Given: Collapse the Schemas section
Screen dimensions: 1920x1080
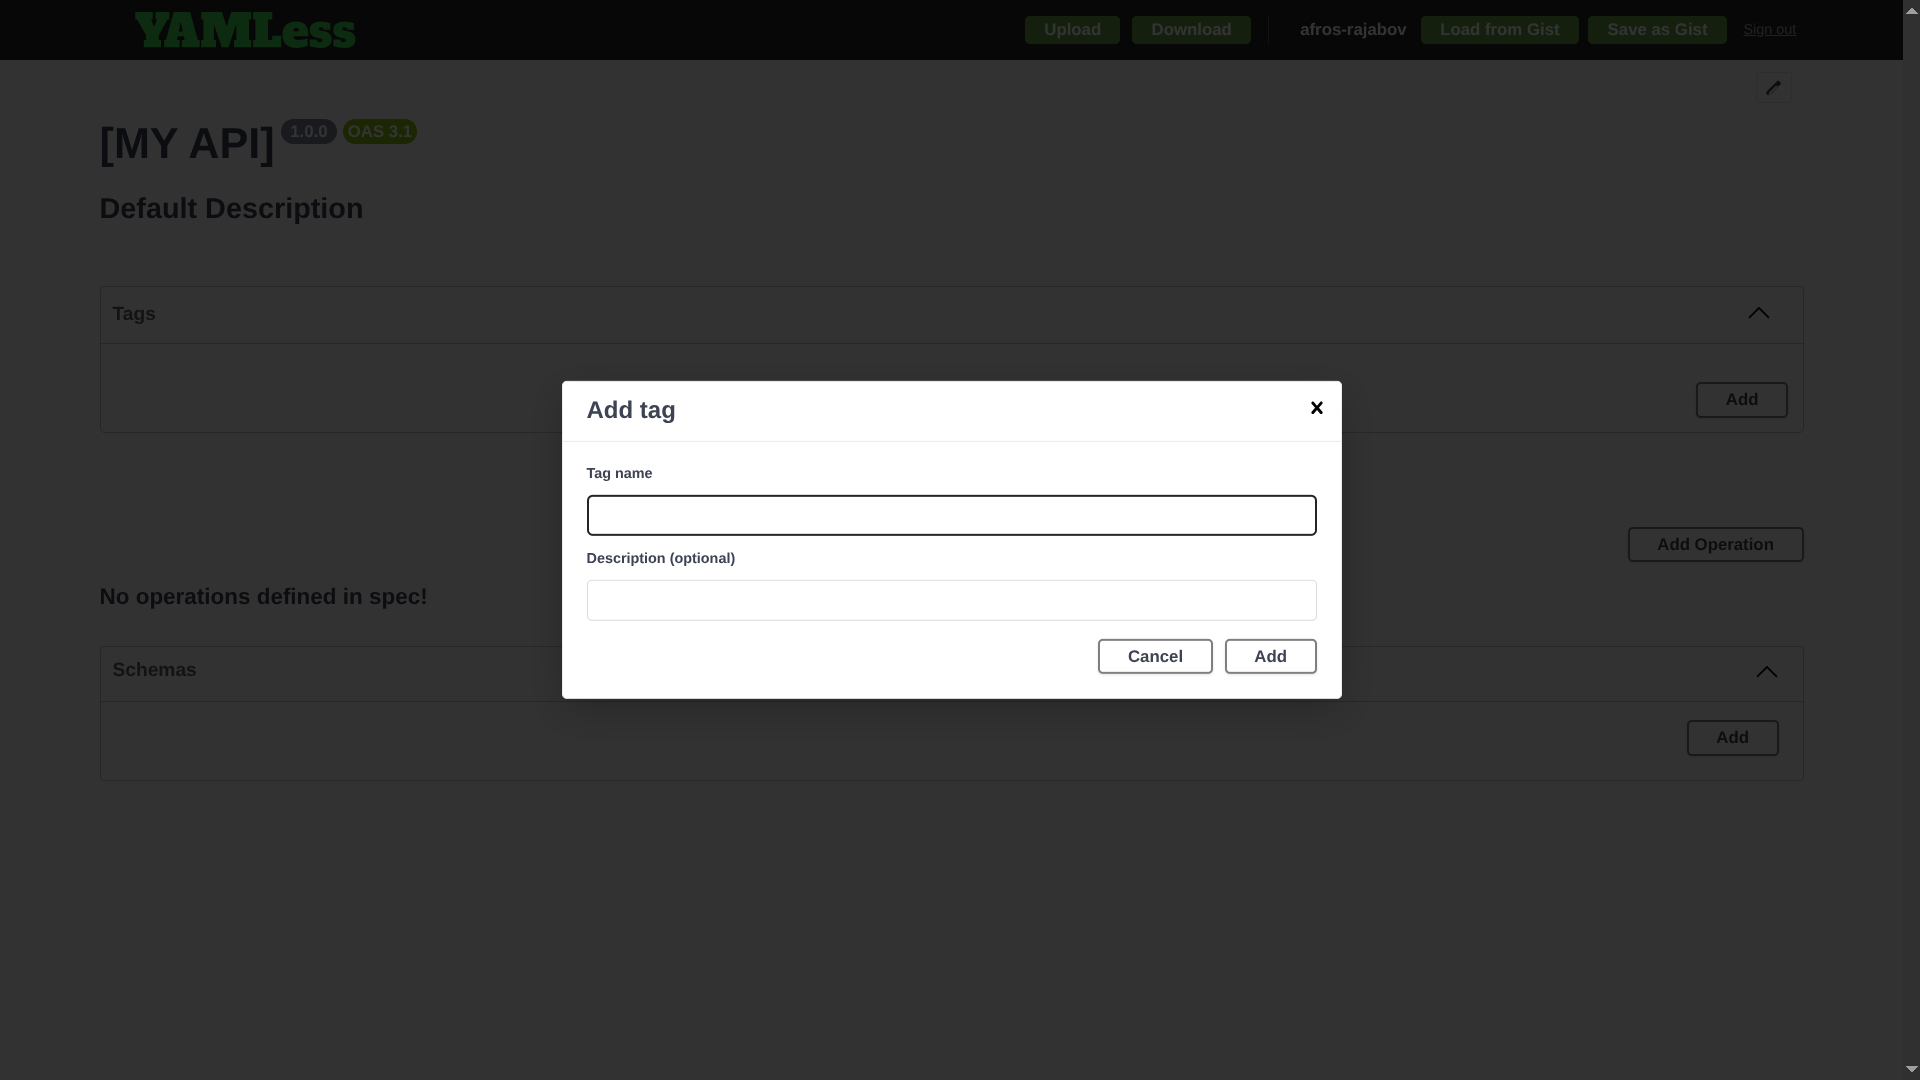Looking at the screenshot, I should 1767,672.
